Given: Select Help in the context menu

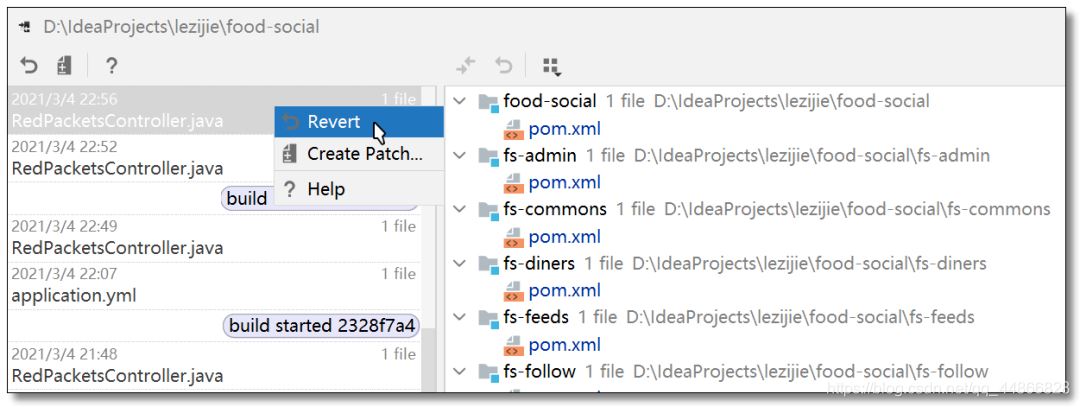Looking at the screenshot, I should click(x=326, y=189).
